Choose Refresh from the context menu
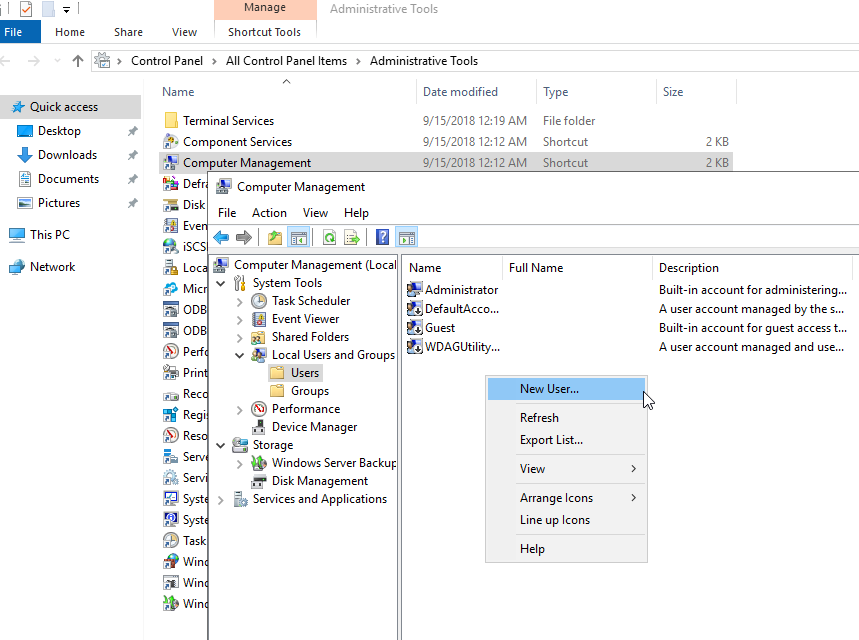The width and height of the screenshot is (859, 640). 566,418
